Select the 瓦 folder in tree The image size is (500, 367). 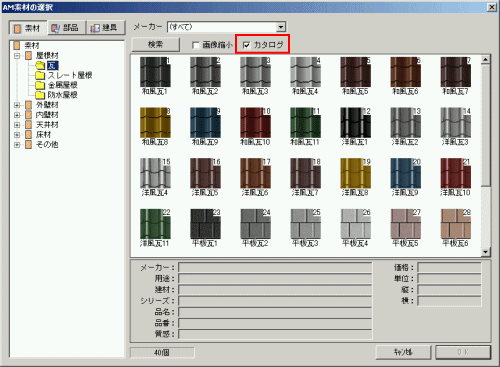[53, 65]
